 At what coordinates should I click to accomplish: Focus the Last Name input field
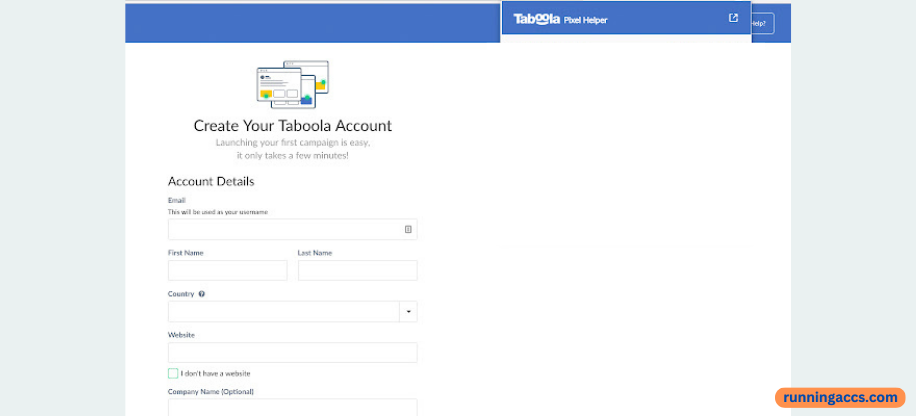pyautogui.click(x=358, y=271)
